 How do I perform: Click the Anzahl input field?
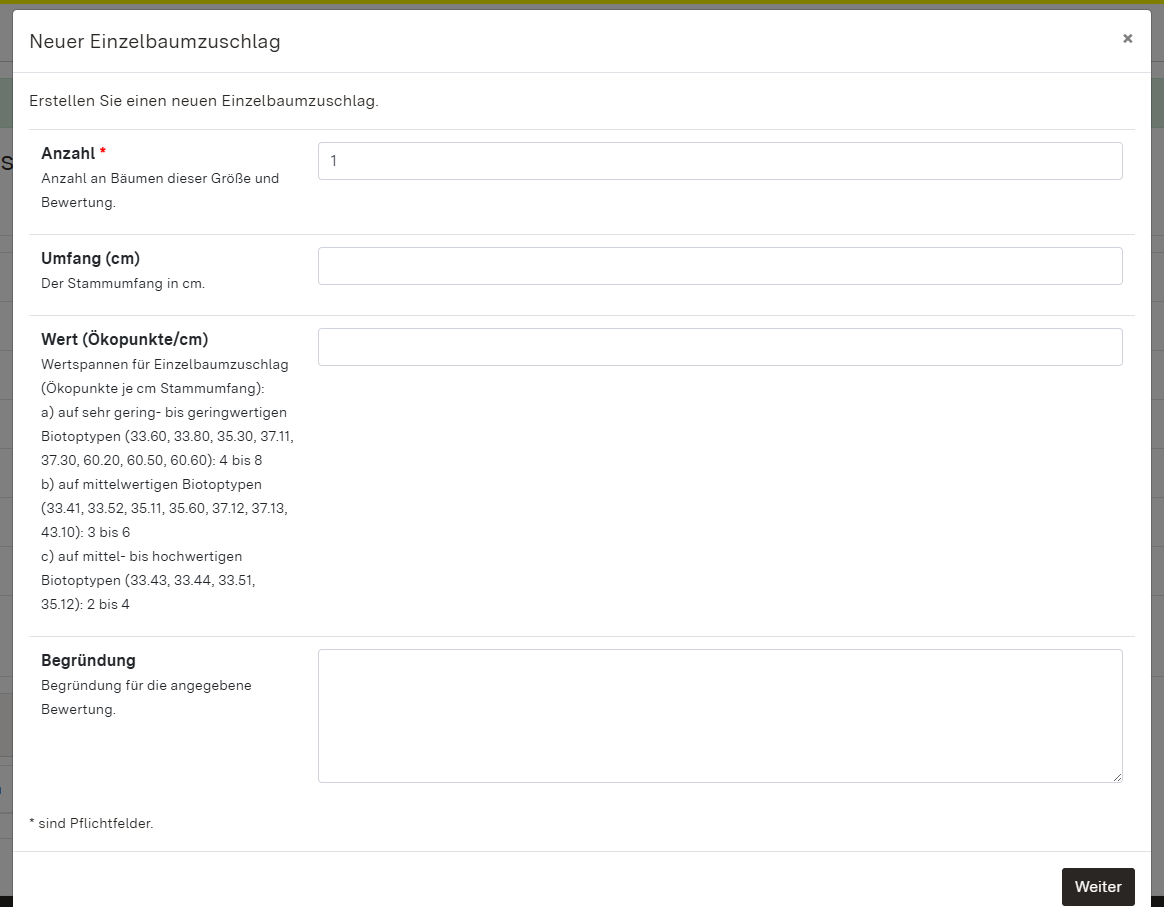[x=720, y=161]
